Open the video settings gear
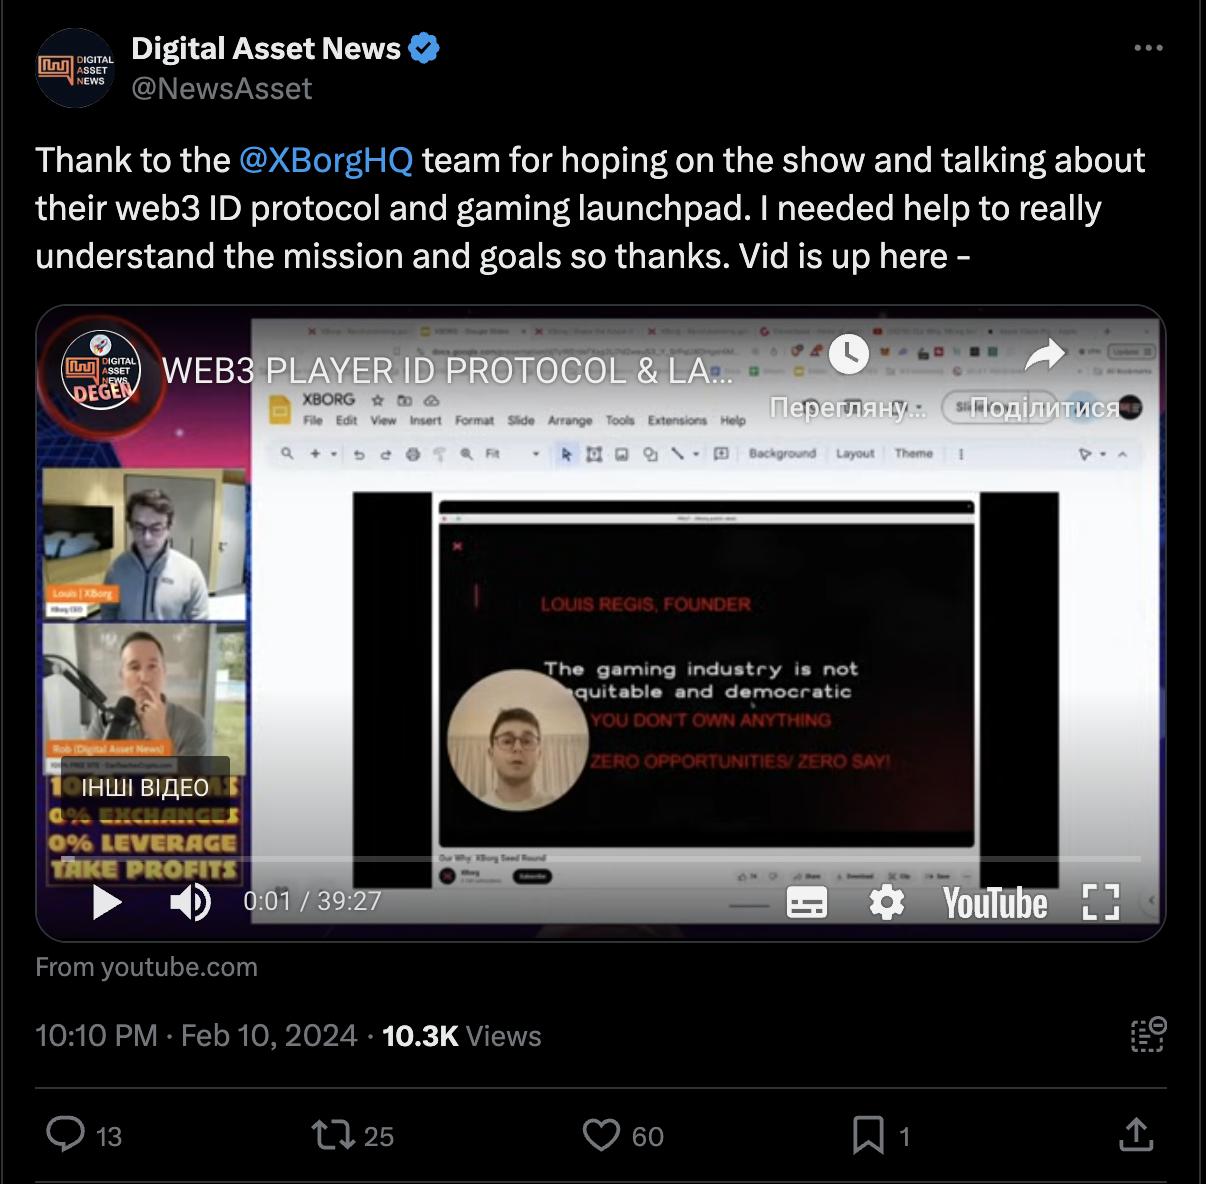The height and width of the screenshot is (1184, 1206). pyautogui.click(x=887, y=902)
